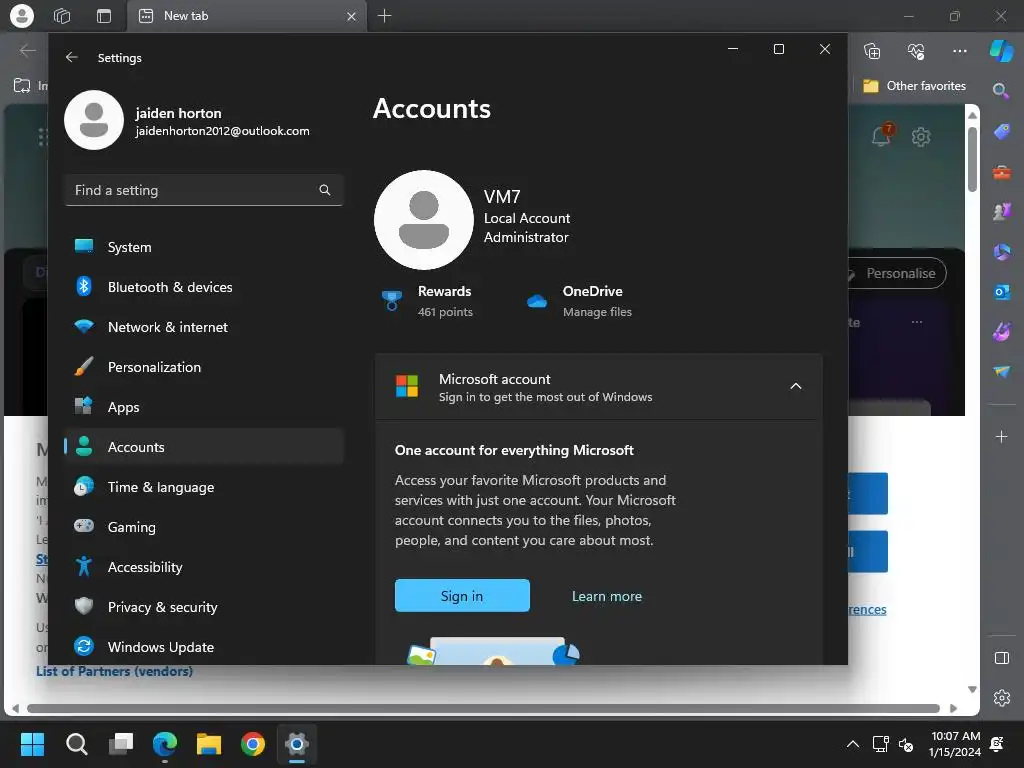Go to Network & internet settings

click(x=204, y=327)
